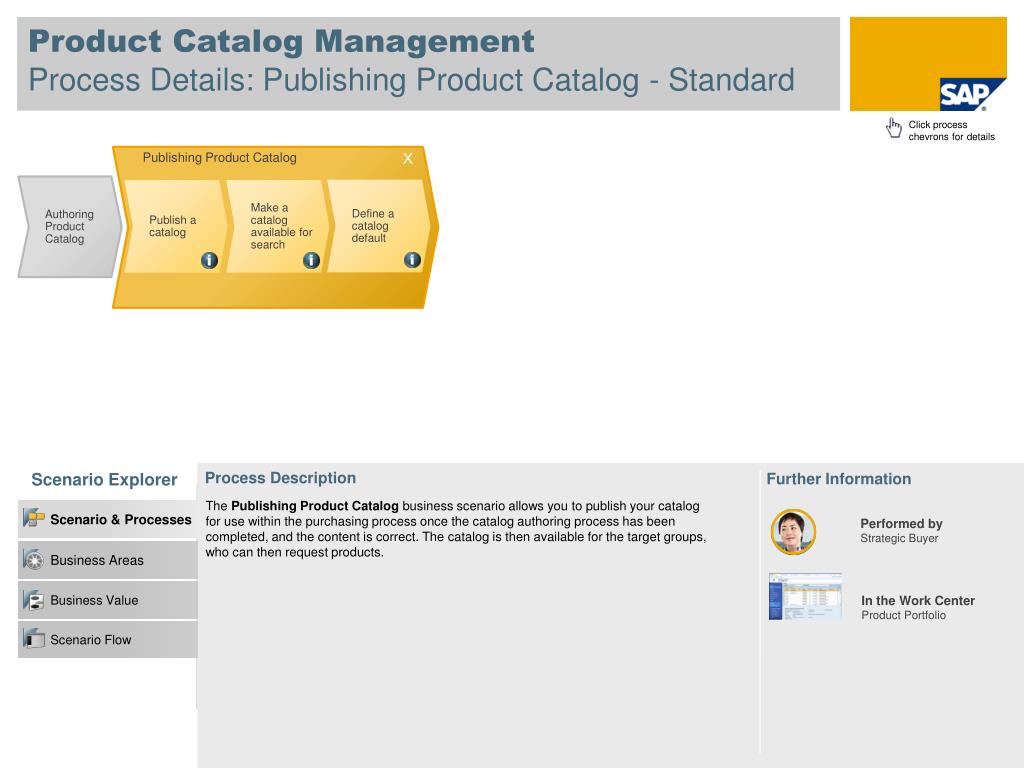Click the Process Description heading
Image resolution: width=1024 pixels, height=768 pixels.
(281, 478)
